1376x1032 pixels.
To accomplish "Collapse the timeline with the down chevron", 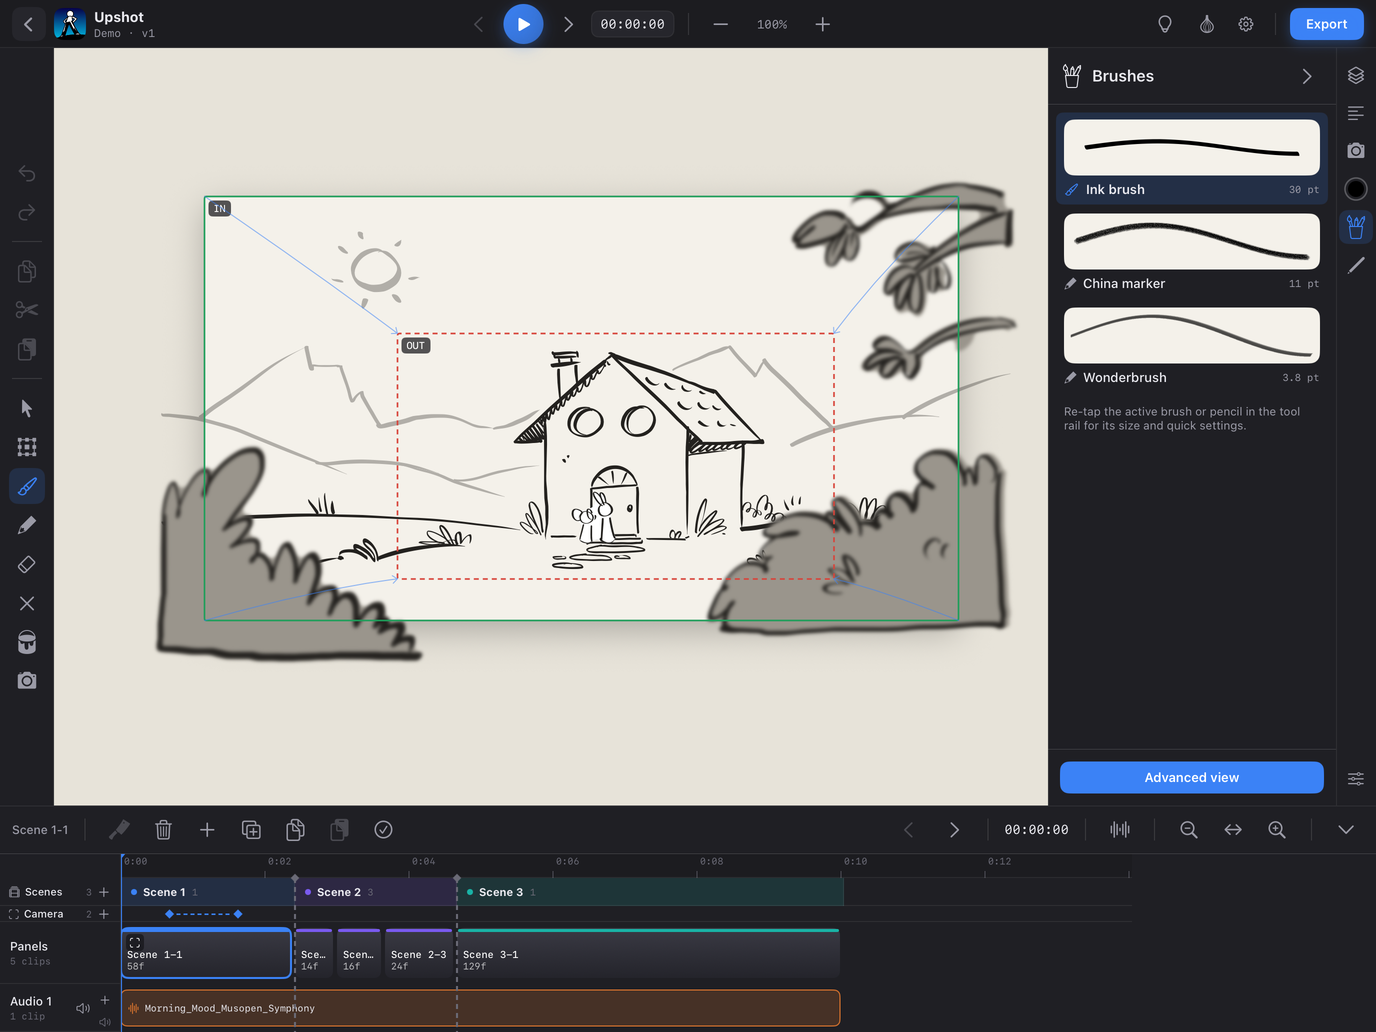I will (x=1346, y=830).
